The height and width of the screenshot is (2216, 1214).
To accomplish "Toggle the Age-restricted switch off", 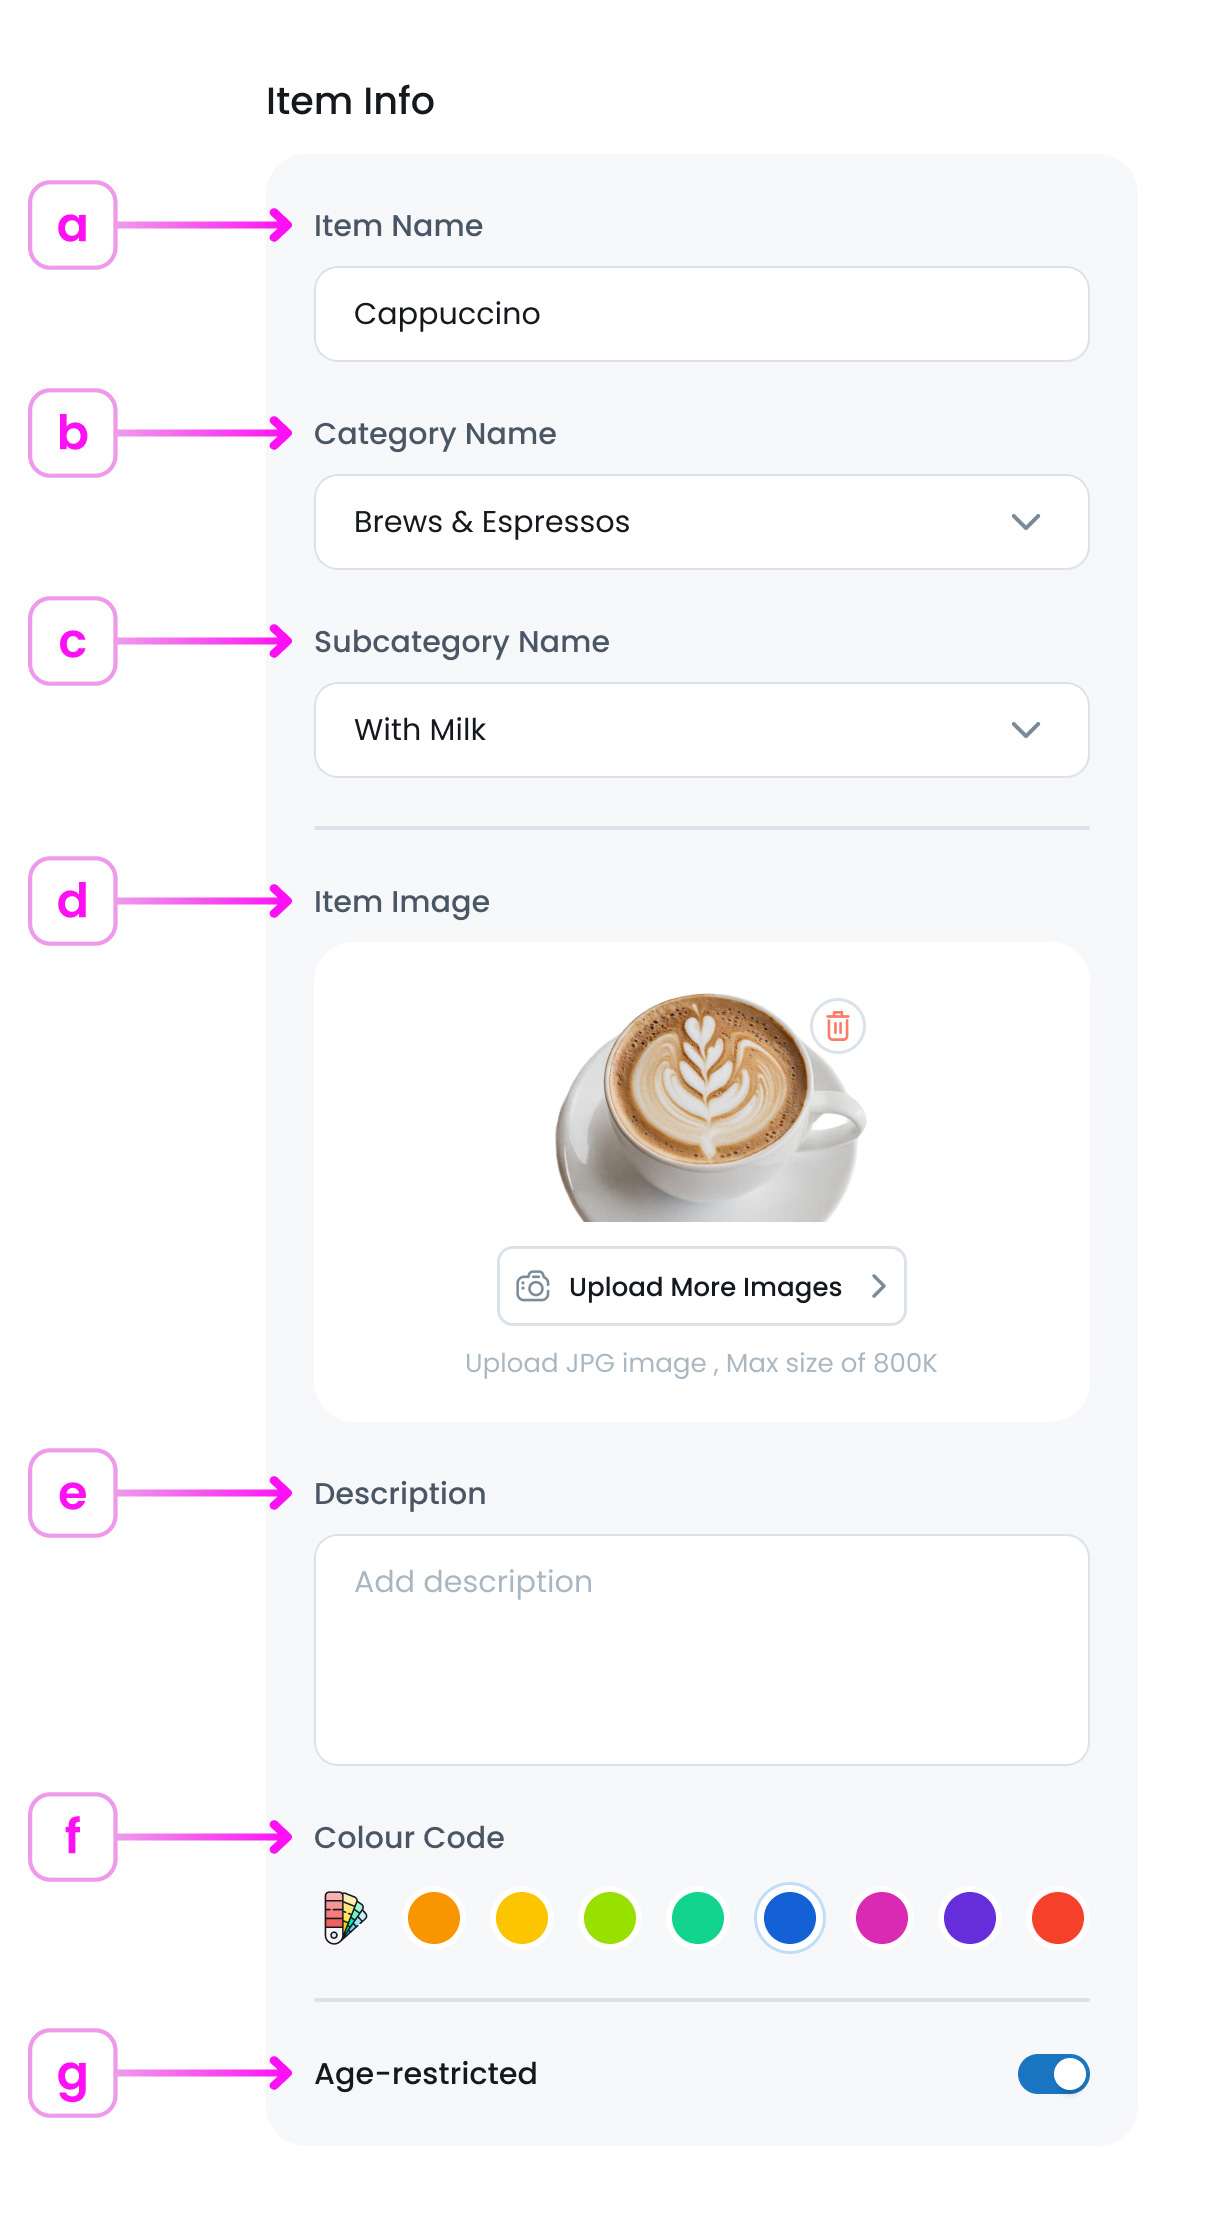I will 1053,2074.
